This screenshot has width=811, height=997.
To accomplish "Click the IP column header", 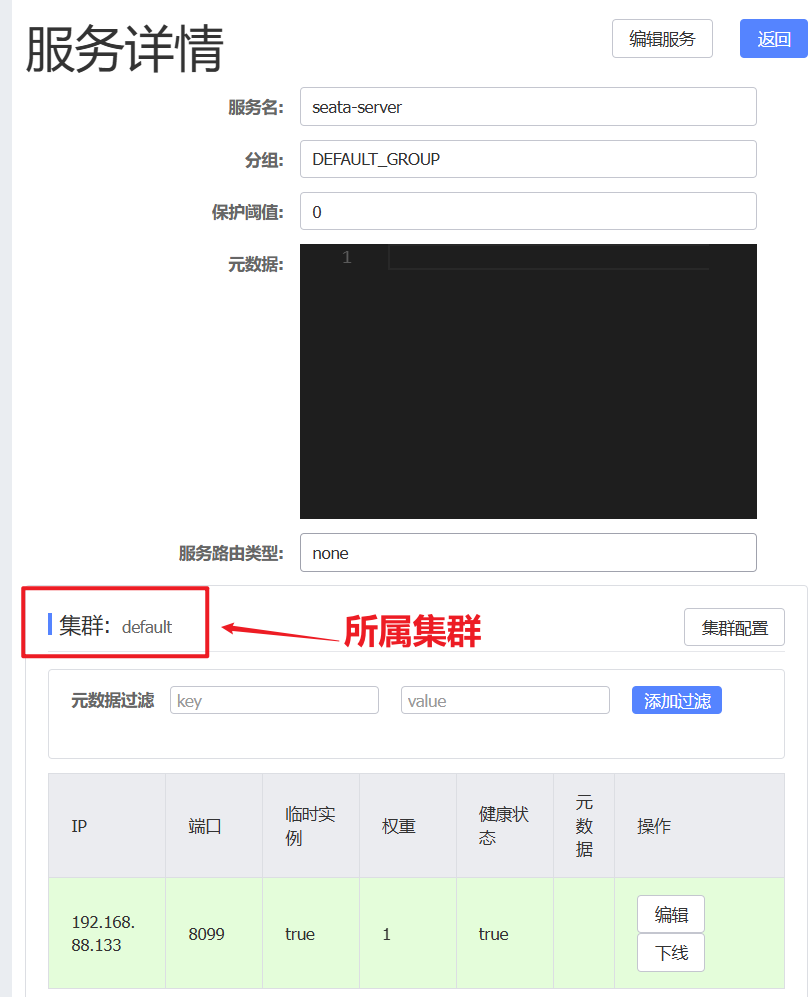I will click(79, 827).
